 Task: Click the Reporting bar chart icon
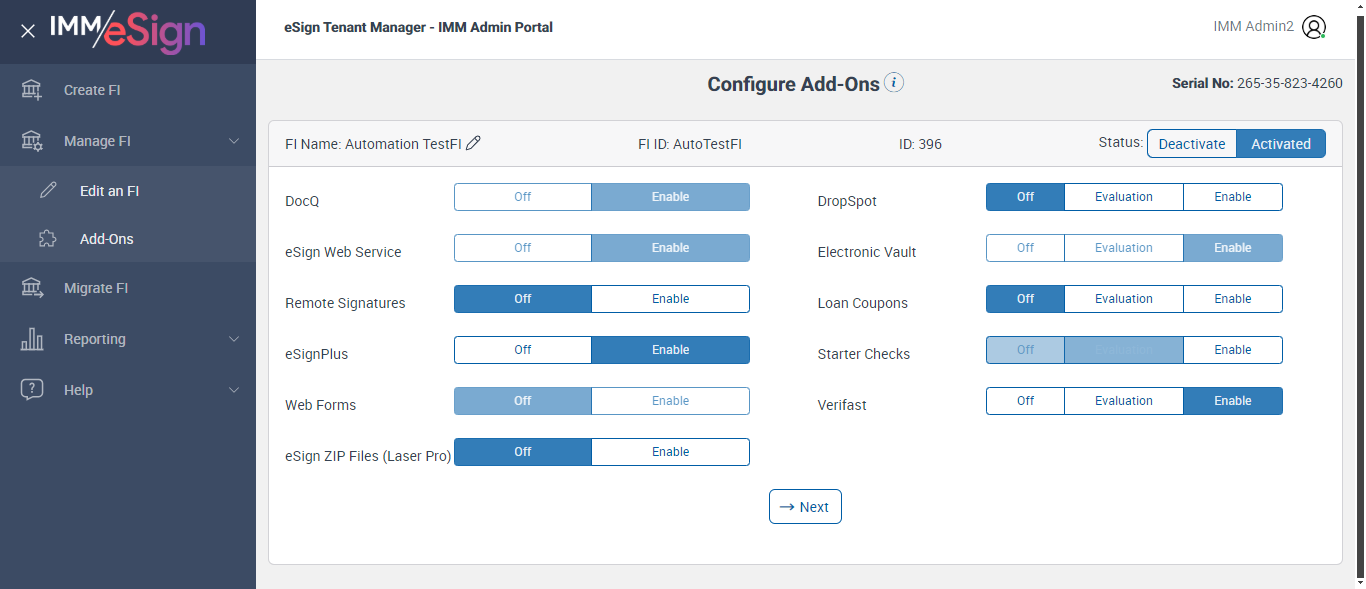click(32, 339)
